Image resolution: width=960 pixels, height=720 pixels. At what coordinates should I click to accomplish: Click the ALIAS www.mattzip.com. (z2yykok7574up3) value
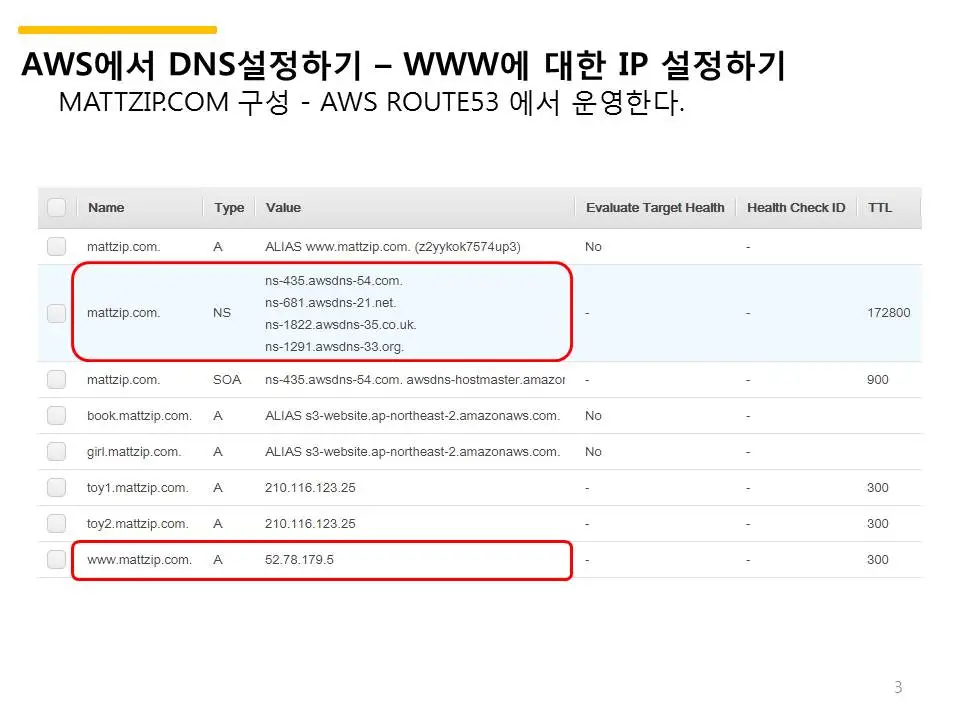[392, 247]
